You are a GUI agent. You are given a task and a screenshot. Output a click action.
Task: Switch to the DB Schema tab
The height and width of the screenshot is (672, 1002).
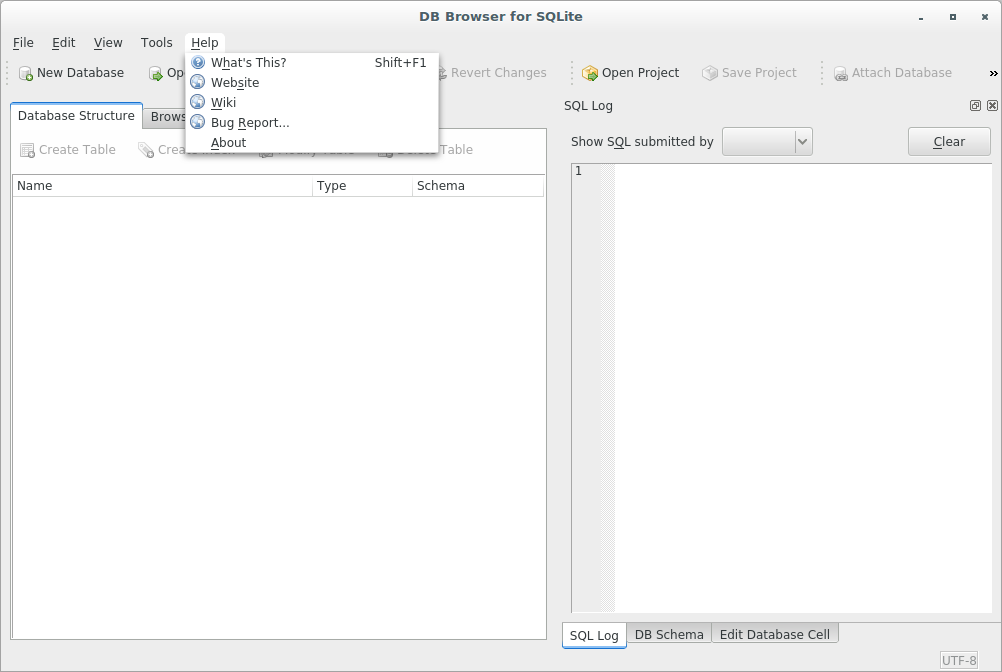tap(669, 633)
